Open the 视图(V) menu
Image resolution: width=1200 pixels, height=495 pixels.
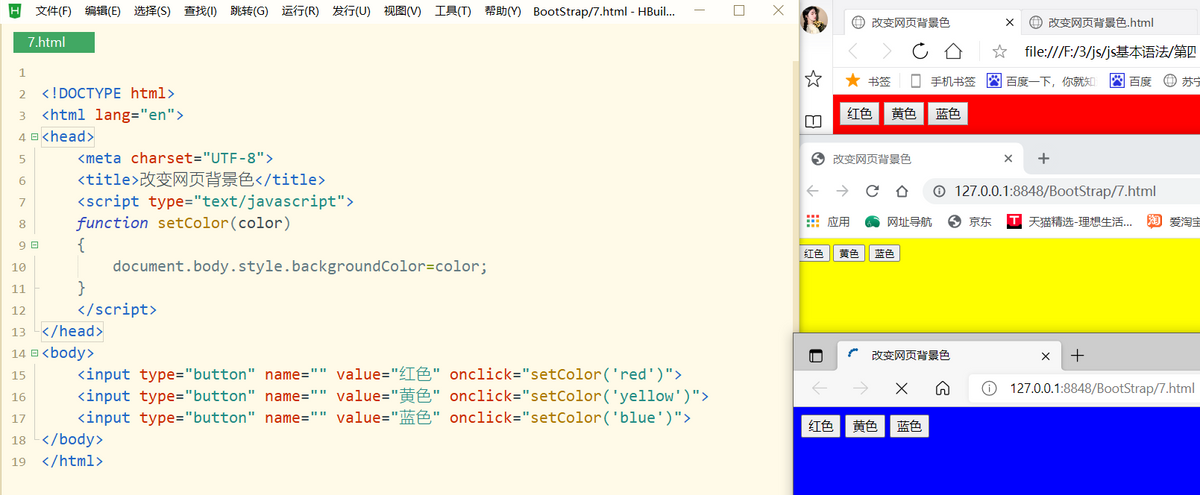(x=402, y=11)
